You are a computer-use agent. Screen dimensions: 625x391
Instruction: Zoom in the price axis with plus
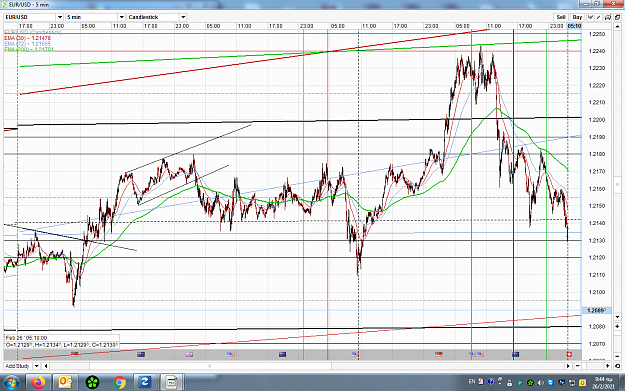click(617, 326)
